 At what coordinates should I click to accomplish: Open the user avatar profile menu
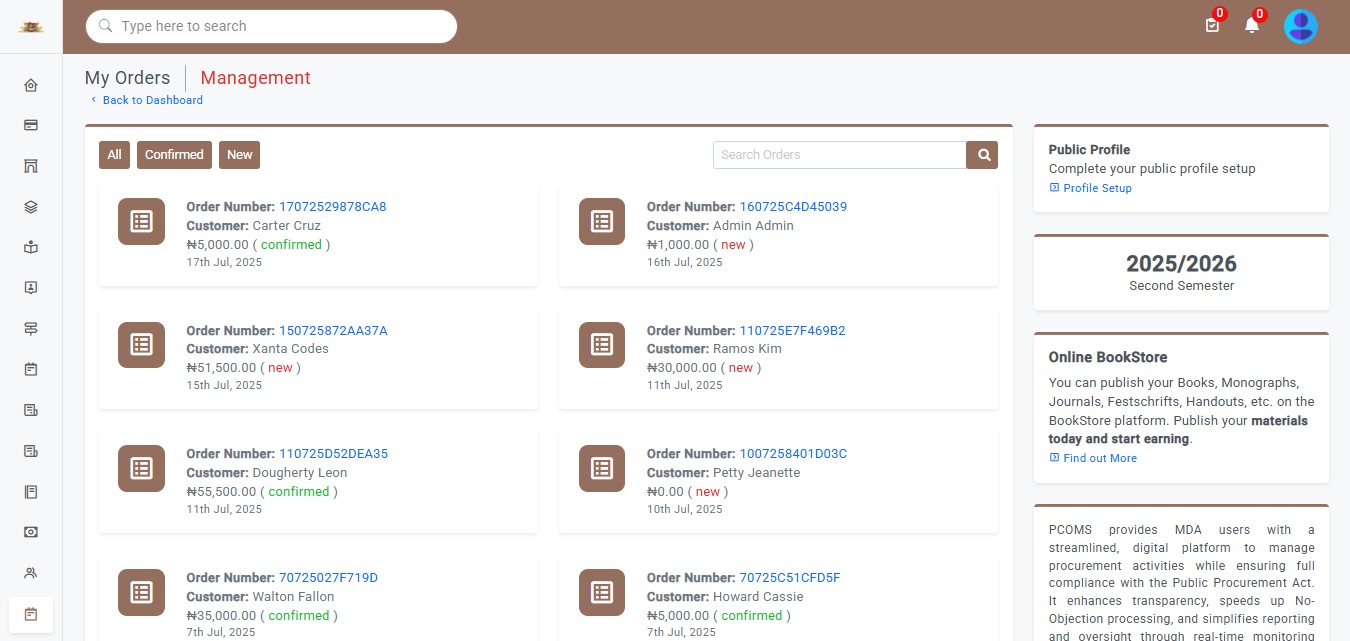pyautogui.click(x=1300, y=26)
